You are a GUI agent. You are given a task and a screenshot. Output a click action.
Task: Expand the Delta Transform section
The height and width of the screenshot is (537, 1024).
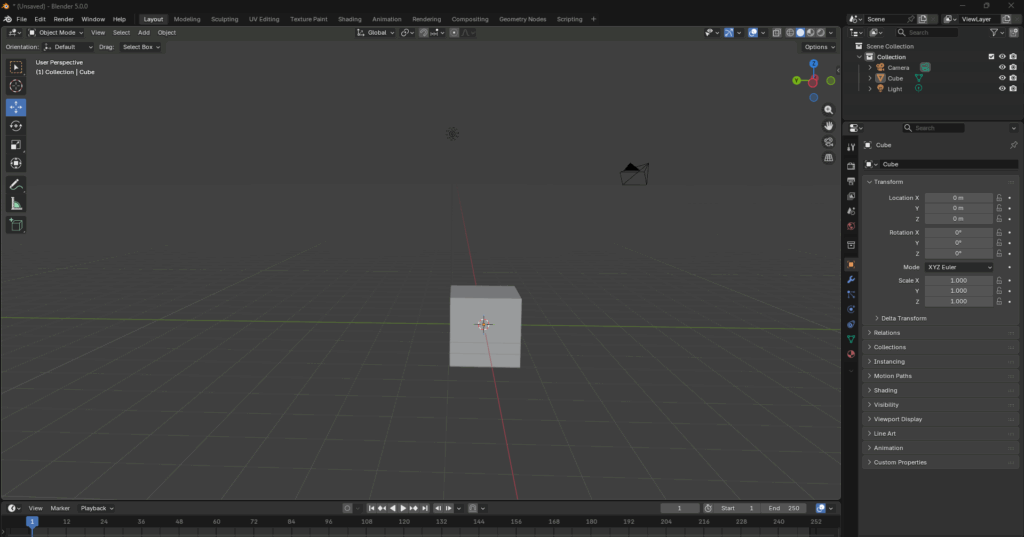pos(903,318)
